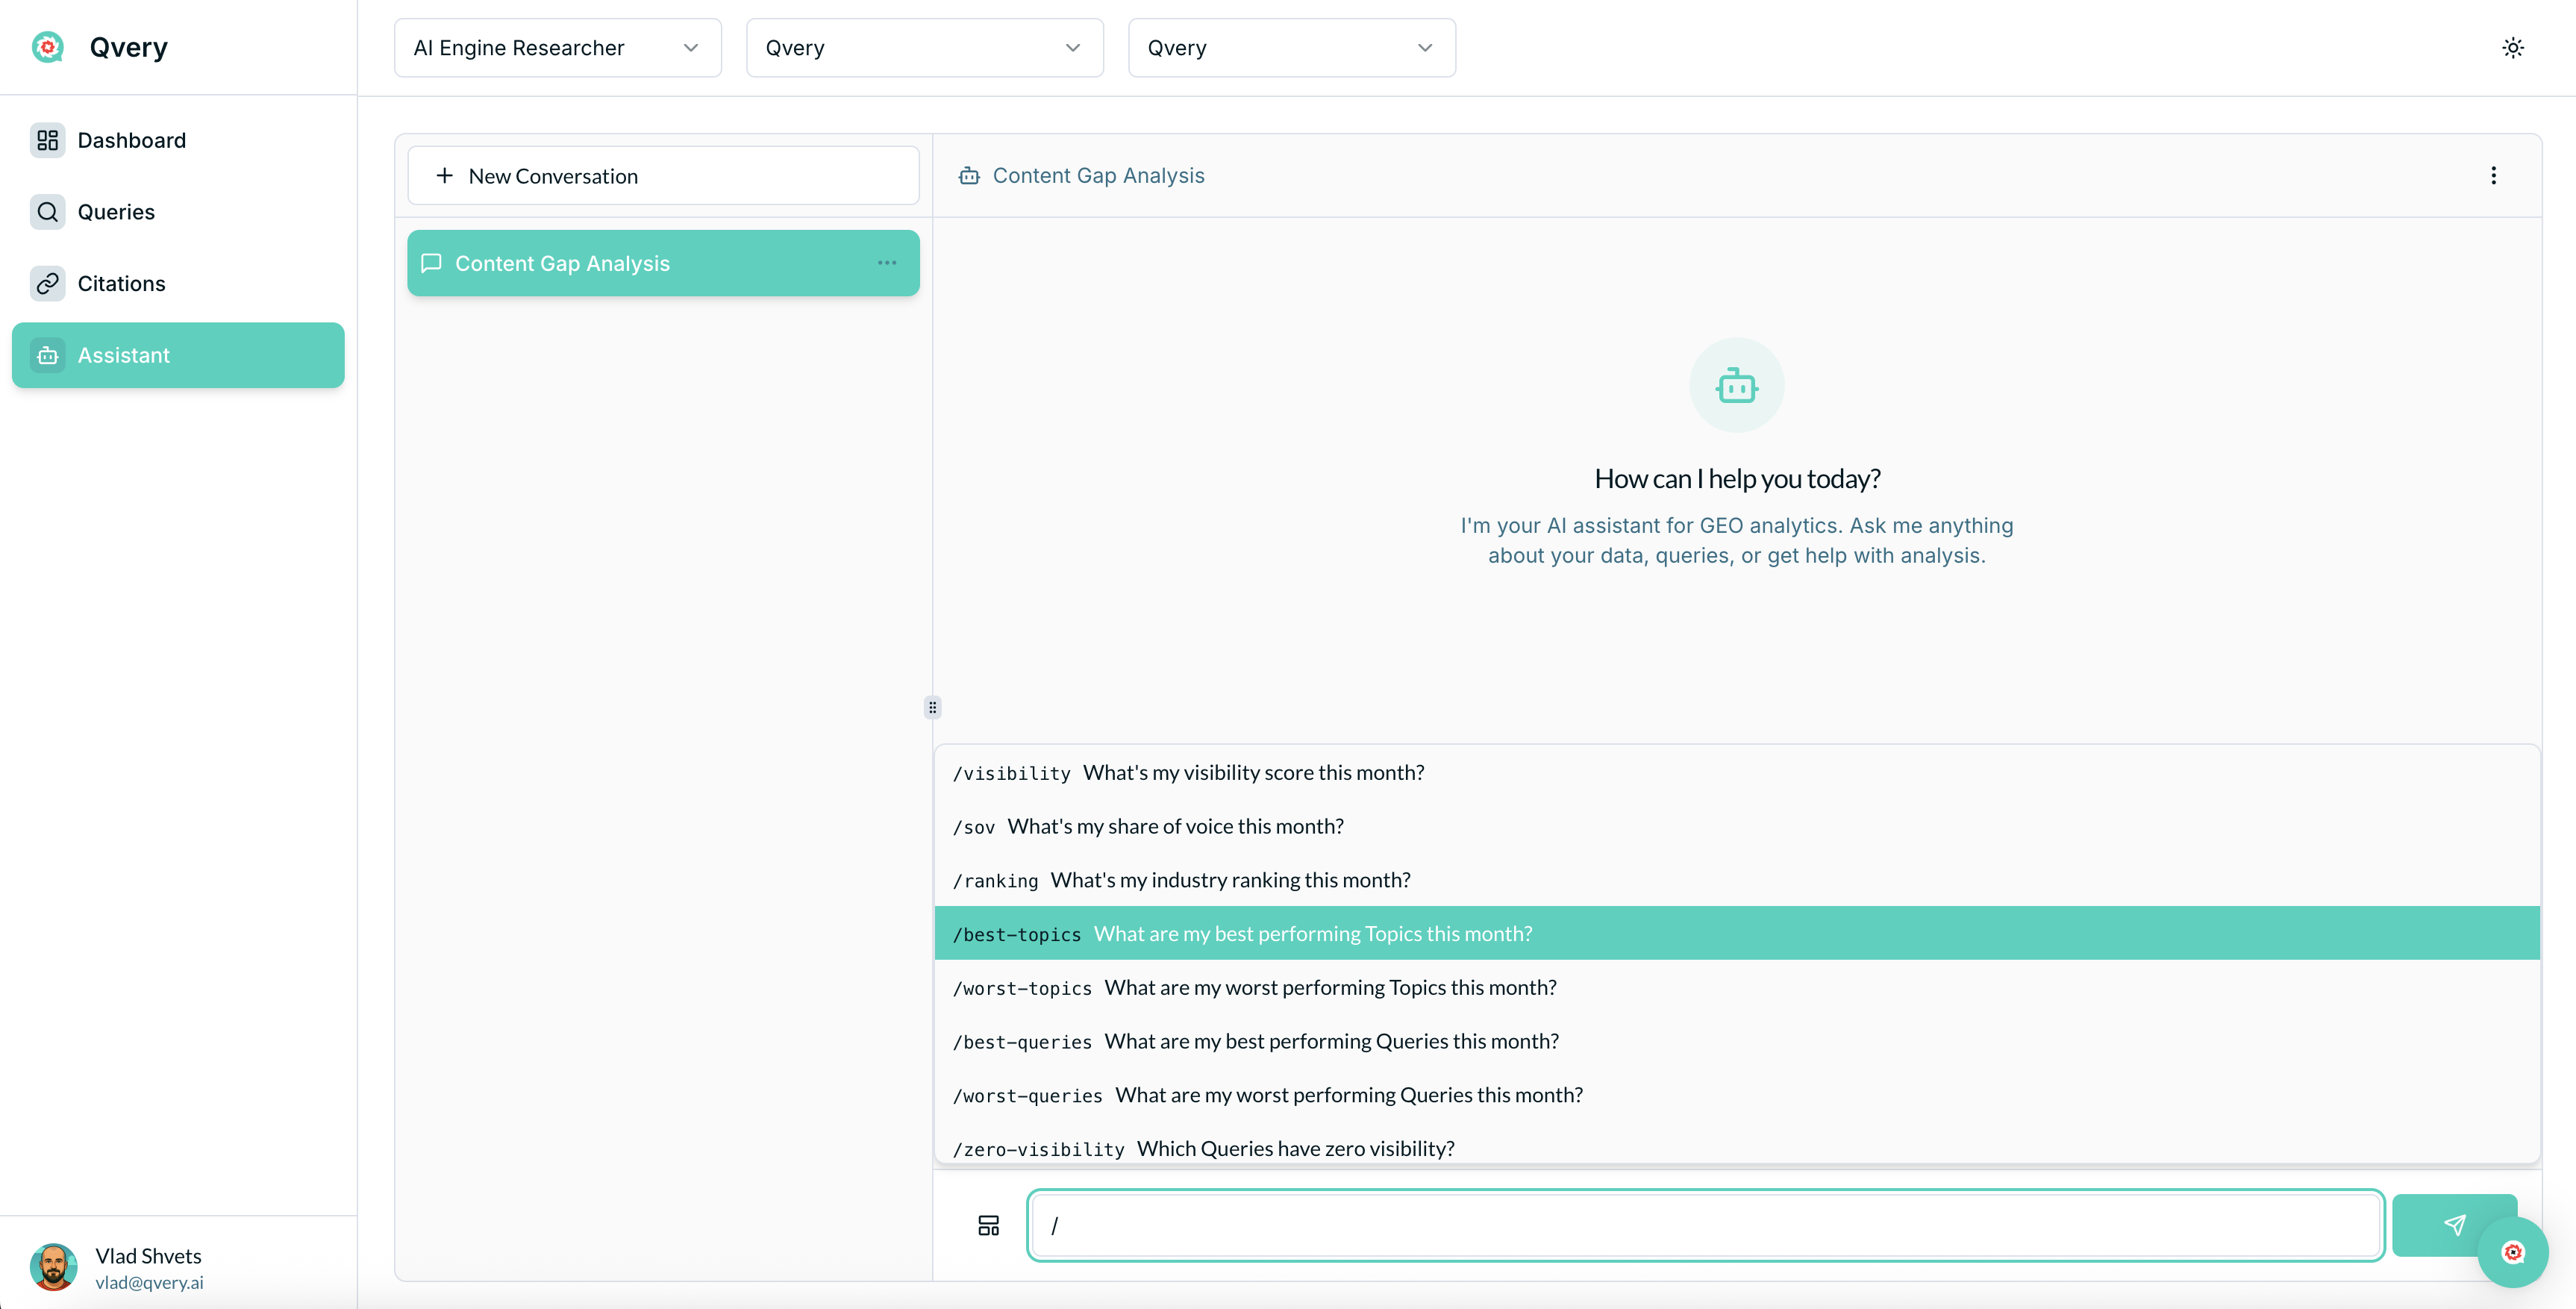Click the panel resize handle divider
Image resolution: width=2576 pixels, height=1309 pixels.
(932, 708)
